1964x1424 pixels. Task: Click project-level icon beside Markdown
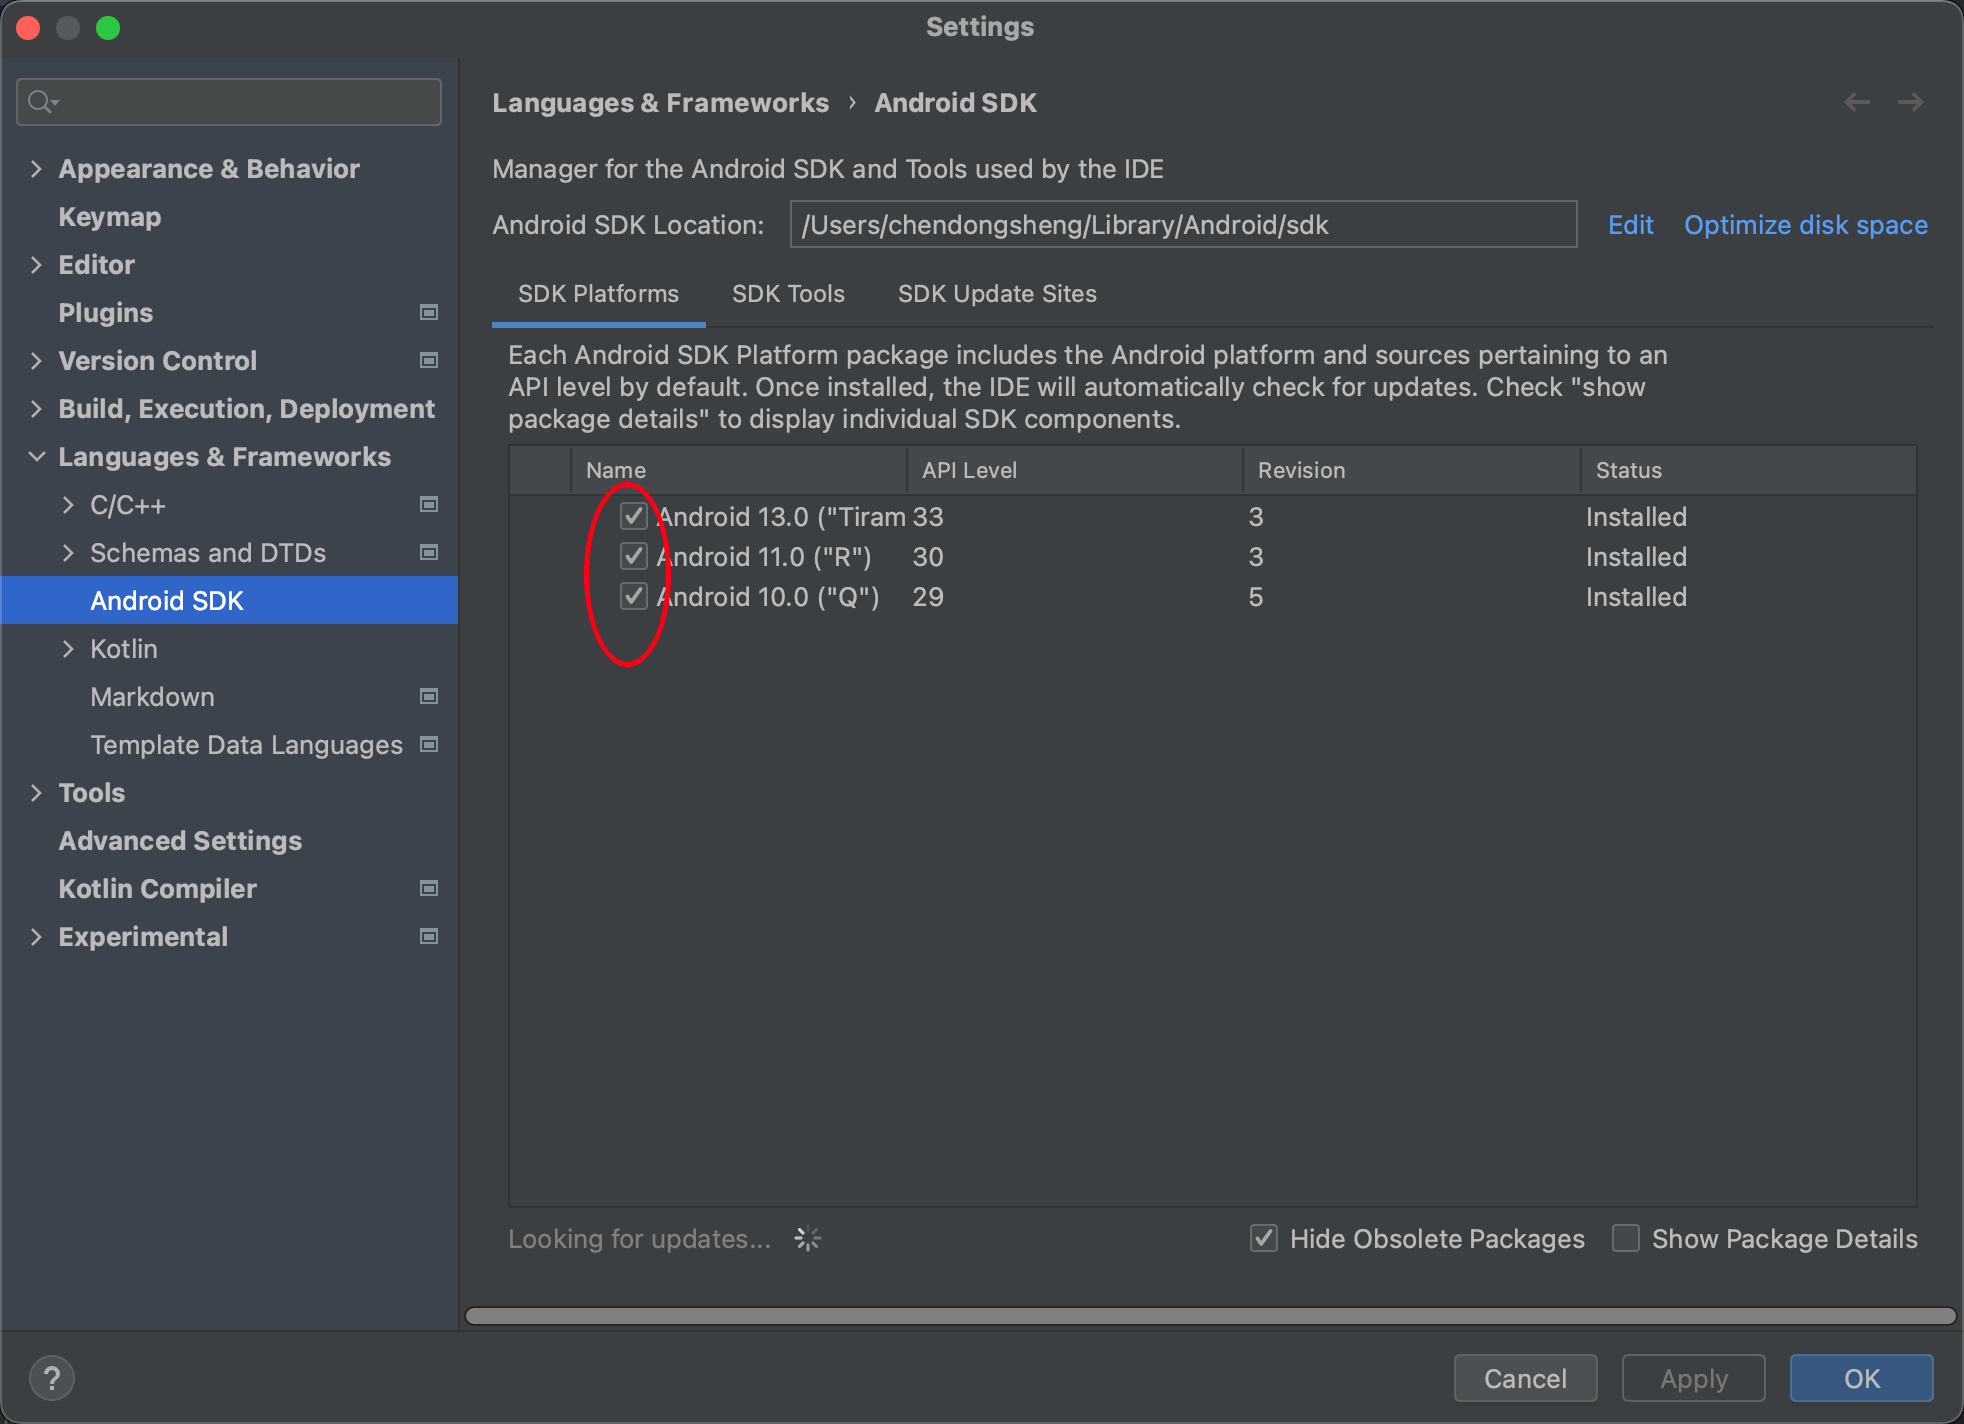tap(429, 697)
